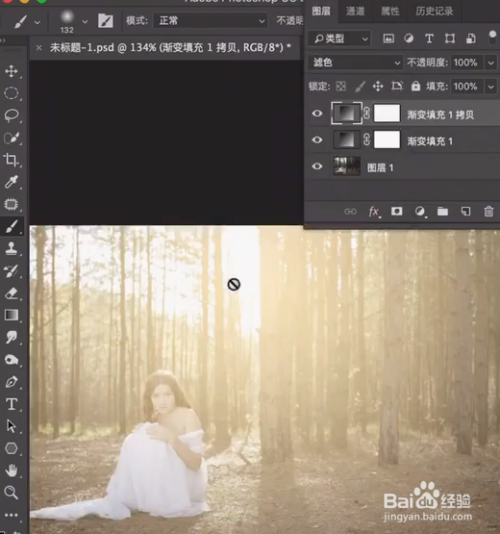Select the Pen tool

11,382
